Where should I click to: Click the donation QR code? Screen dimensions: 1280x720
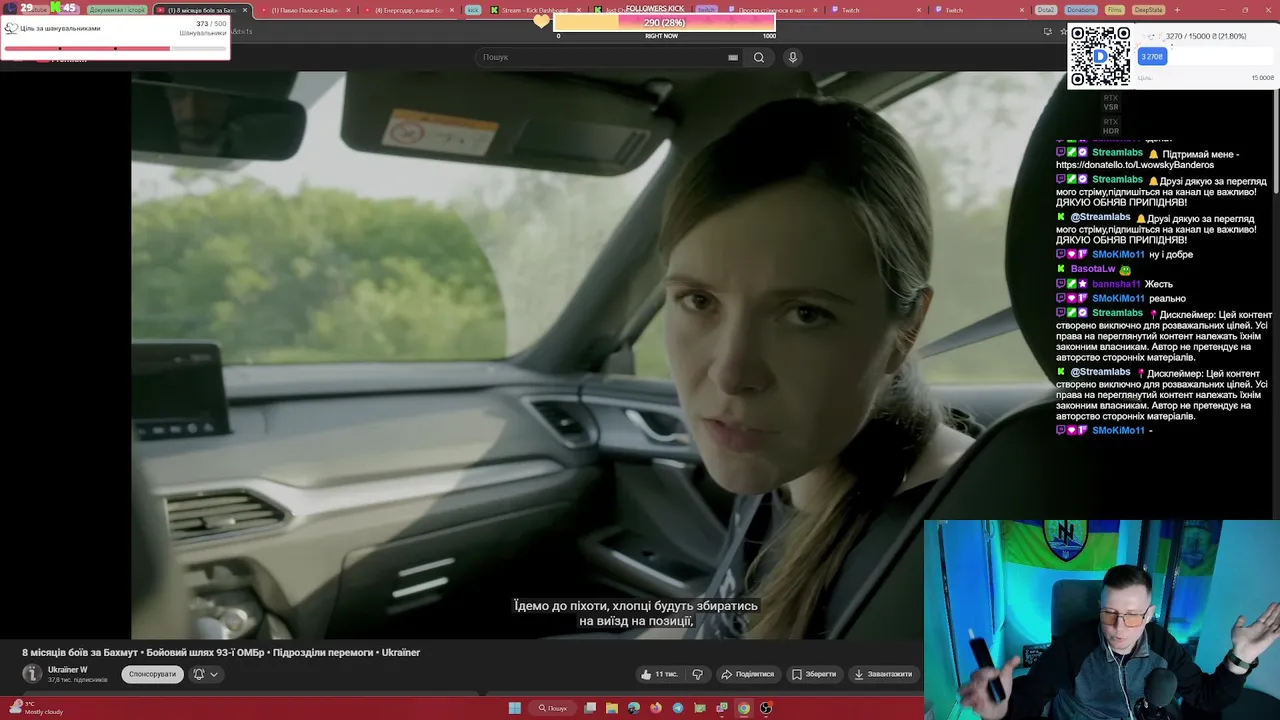[x=1100, y=56]
